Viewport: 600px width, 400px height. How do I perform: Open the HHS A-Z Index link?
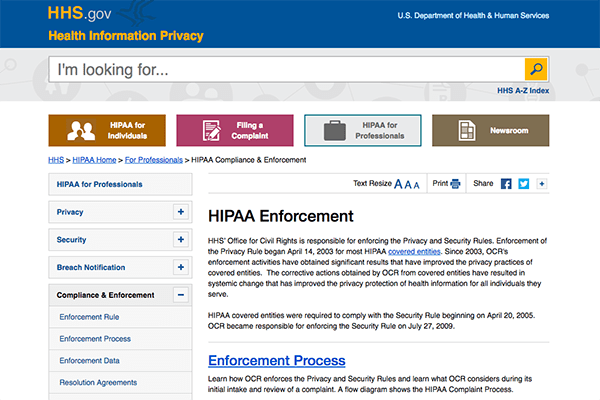pos(523,91)
